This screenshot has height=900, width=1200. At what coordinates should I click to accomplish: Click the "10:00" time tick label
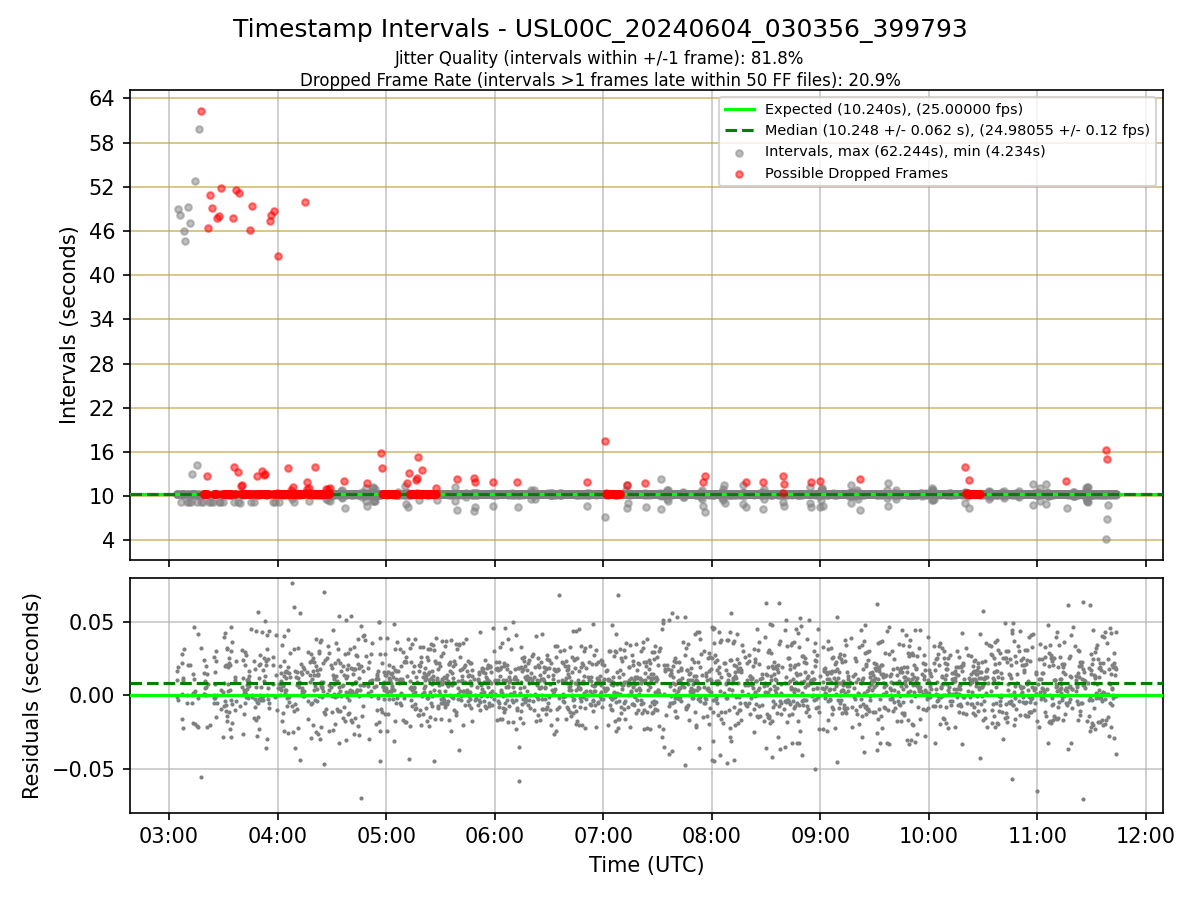tap(929, 833)
